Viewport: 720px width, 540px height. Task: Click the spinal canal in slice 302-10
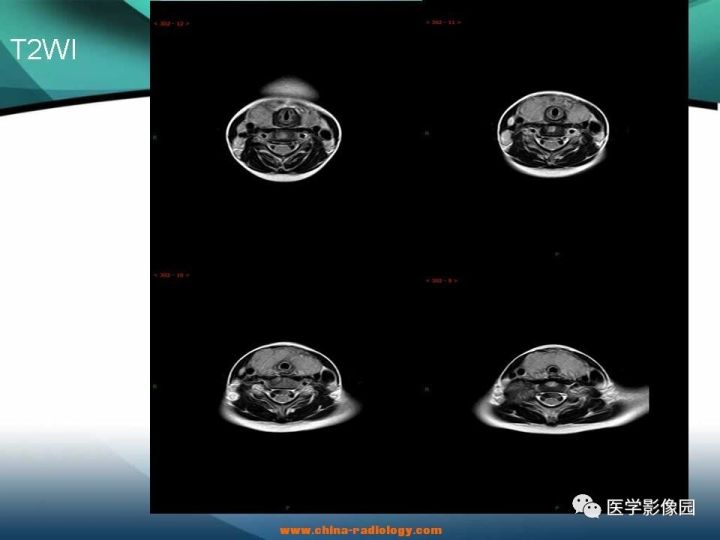tap(281, 394)
